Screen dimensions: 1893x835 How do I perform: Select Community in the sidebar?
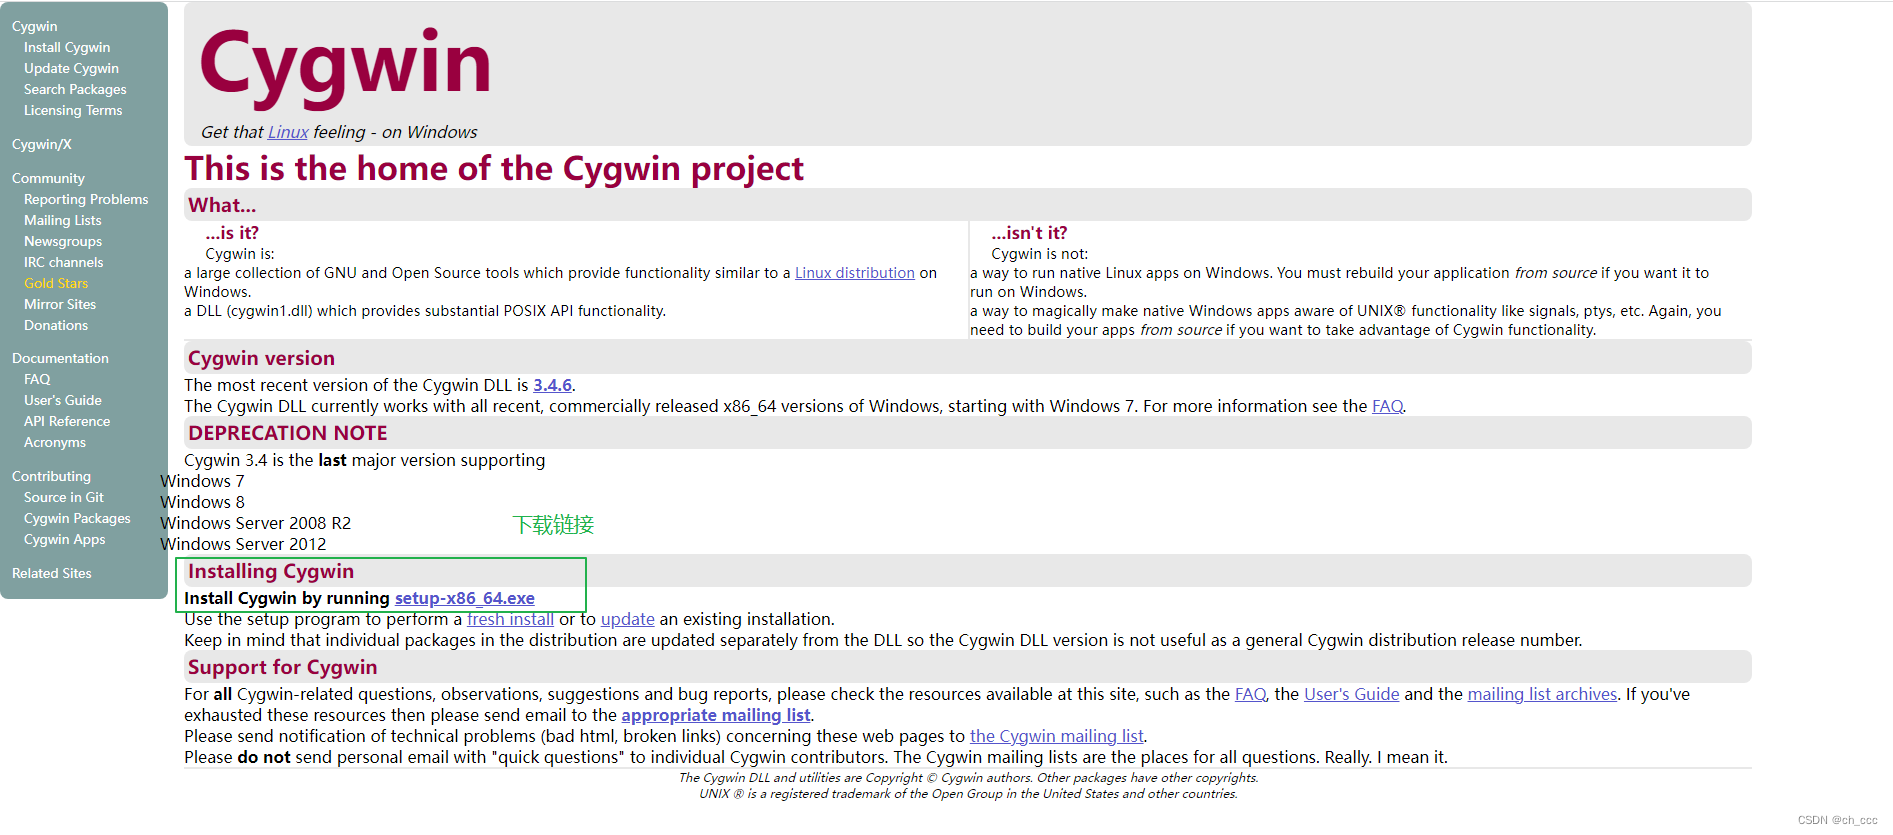click(48, 178)
